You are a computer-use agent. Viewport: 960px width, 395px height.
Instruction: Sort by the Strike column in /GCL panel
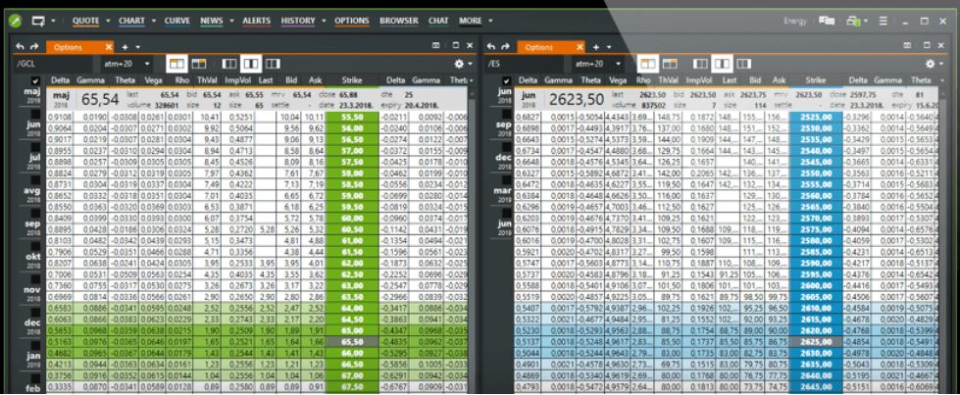click(x=352, y=80)
